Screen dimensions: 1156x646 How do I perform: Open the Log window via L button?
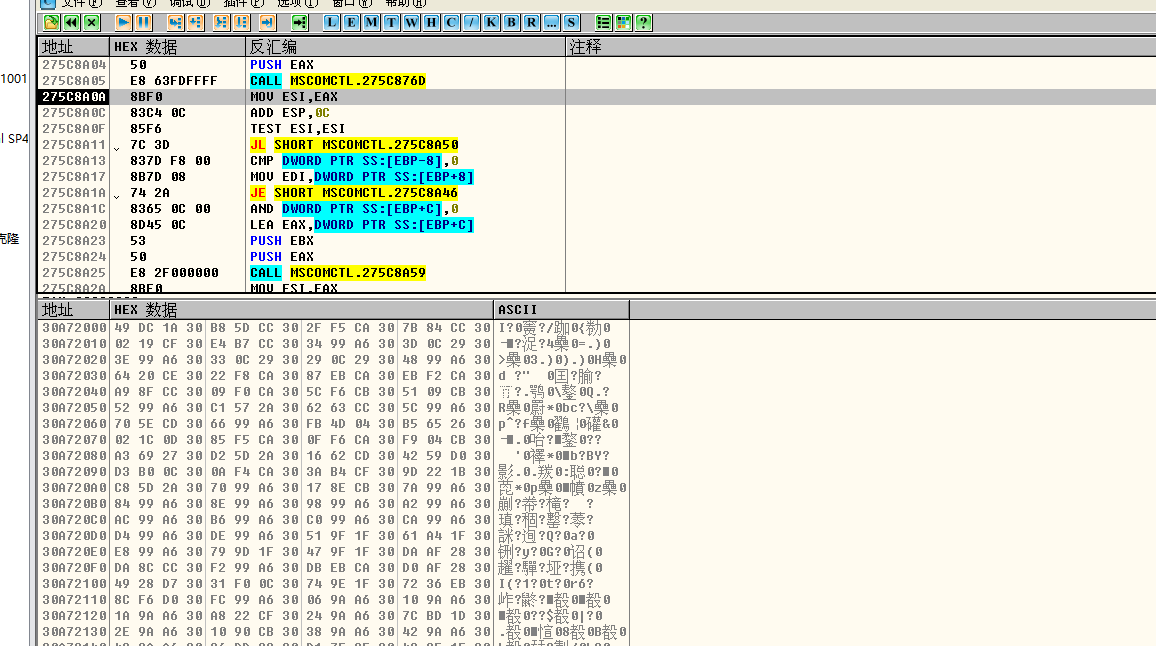click(x=331, y=22)
